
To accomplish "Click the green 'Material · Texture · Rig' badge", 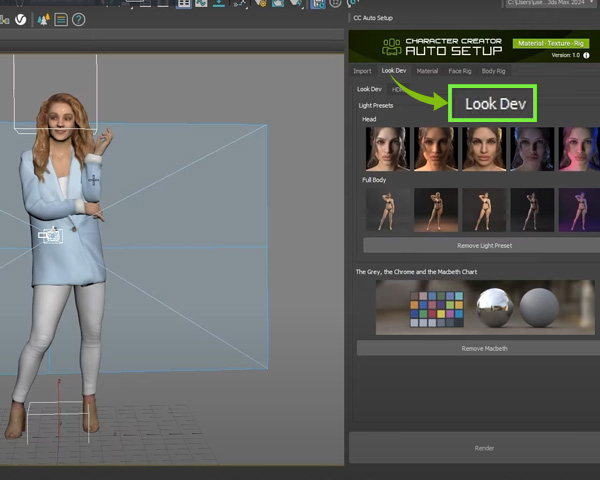I will click(x=551, y=44).
